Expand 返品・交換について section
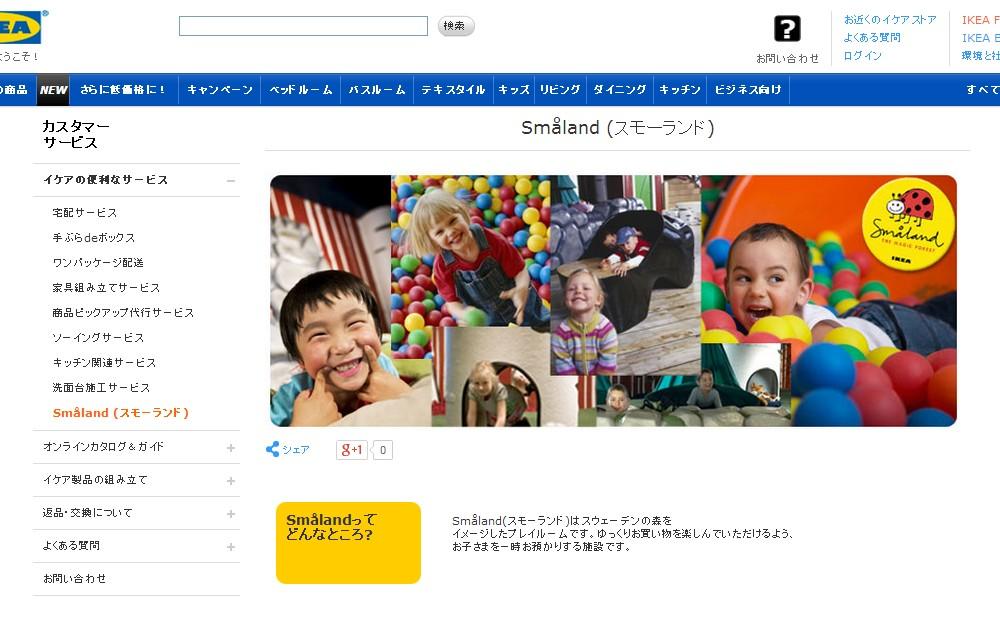This screenshot has height=619, width=1000. [x=231, y=514]
